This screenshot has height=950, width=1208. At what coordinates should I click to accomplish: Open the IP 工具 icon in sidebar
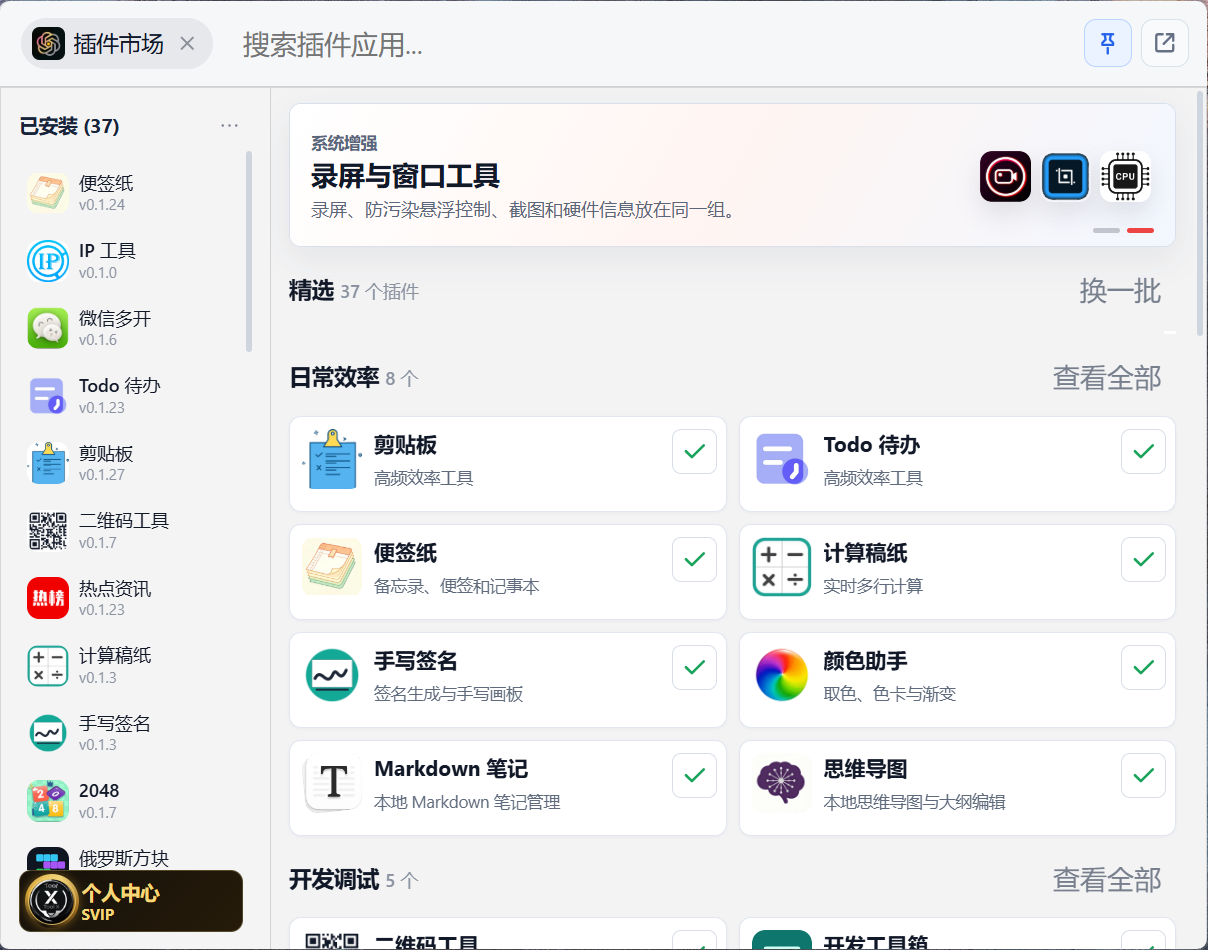47,261
